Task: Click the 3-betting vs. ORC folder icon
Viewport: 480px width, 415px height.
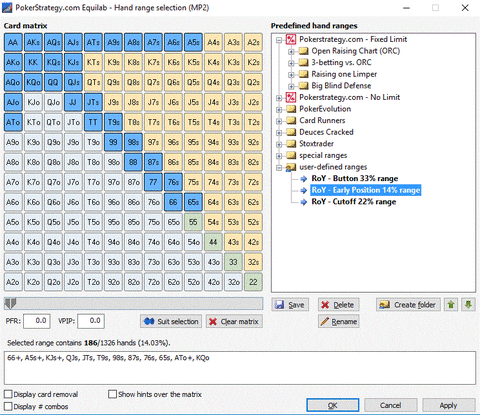Action: (303, 63)
